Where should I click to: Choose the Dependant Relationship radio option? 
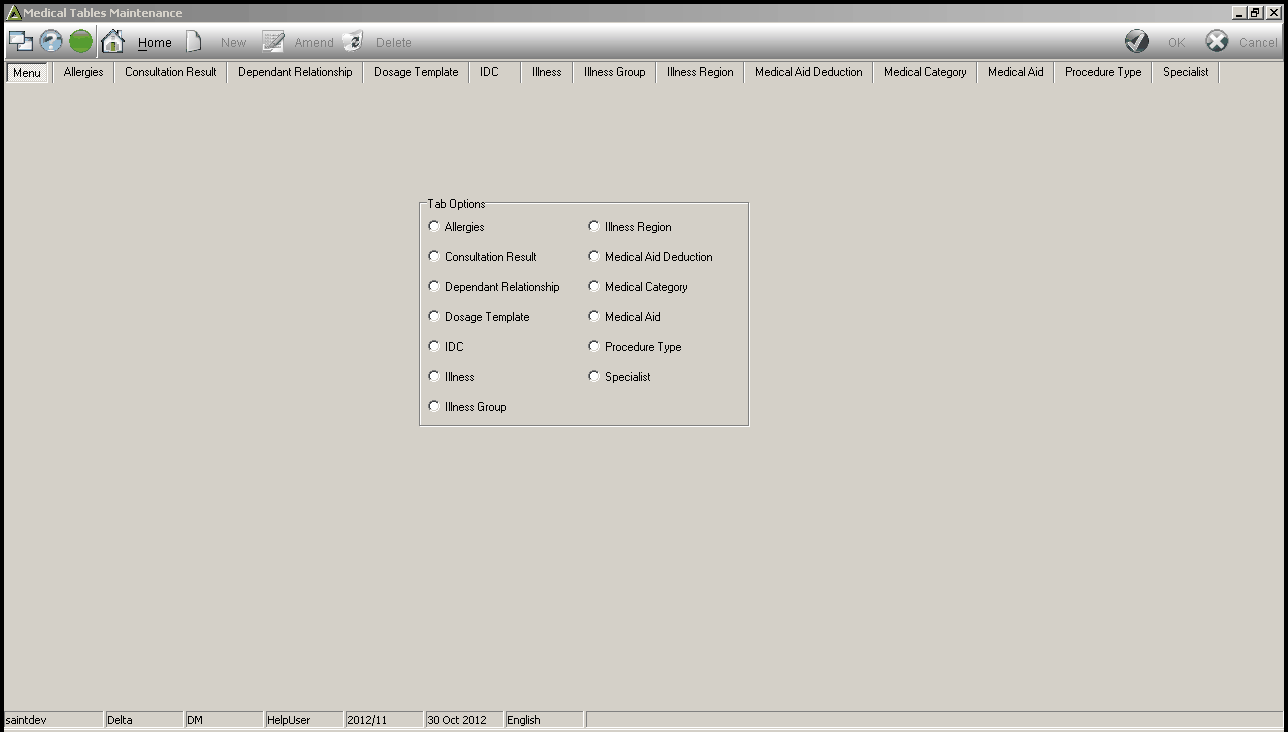click(434, 286)
